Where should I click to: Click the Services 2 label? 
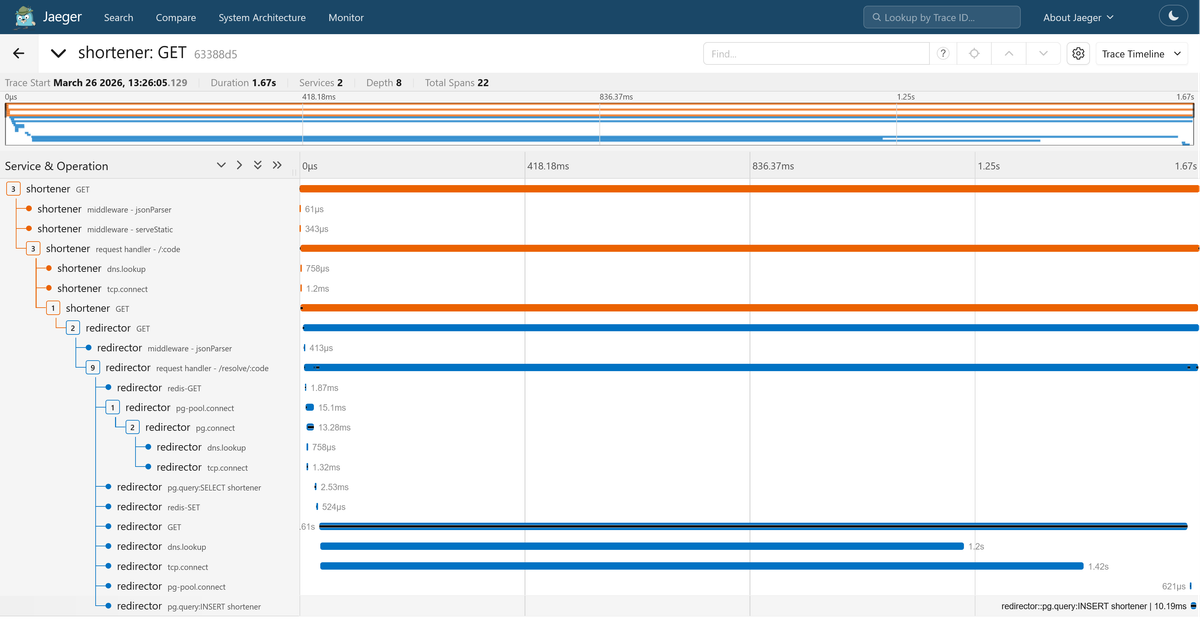point(321,83)
